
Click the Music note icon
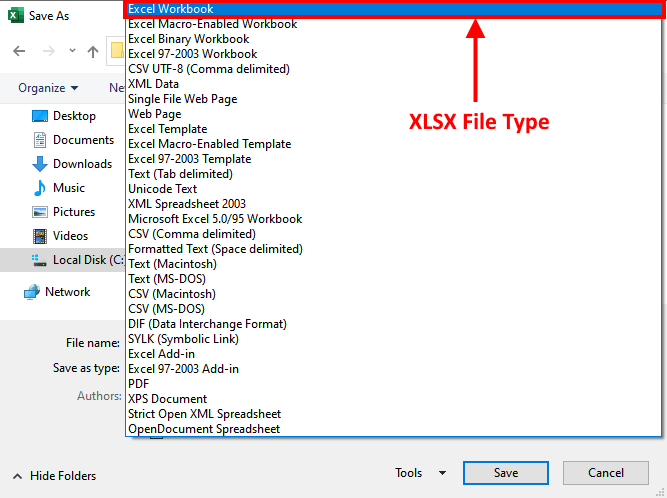[40, 188]
